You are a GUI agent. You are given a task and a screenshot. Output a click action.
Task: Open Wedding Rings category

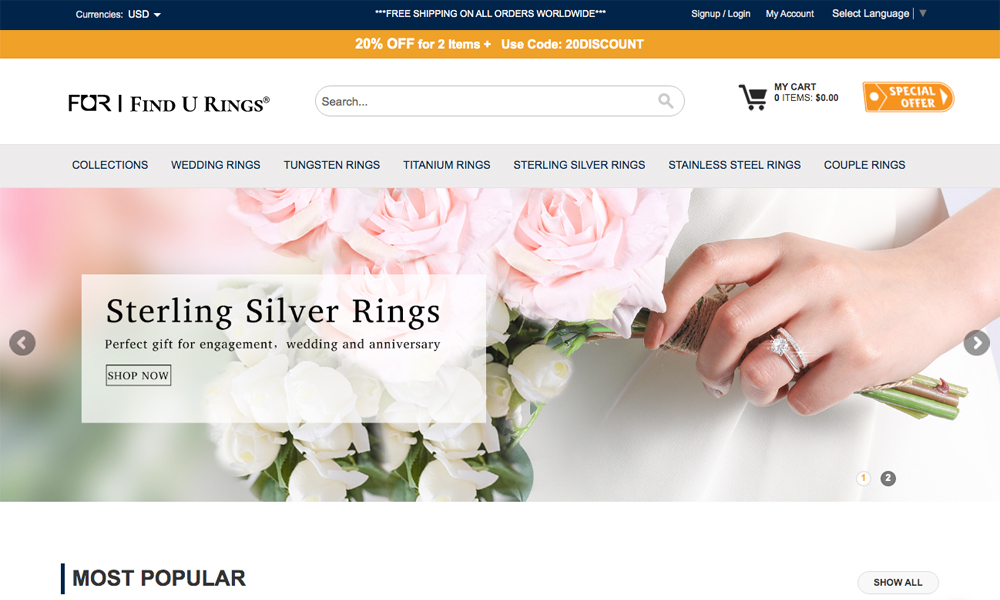tap(216, 165)
